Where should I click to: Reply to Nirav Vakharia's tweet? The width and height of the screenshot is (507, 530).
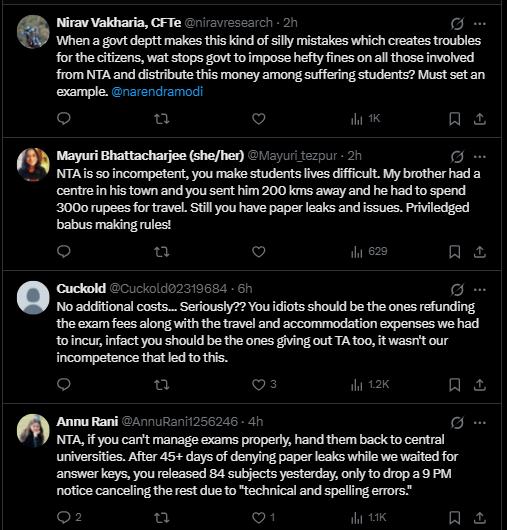click(64, 119)
